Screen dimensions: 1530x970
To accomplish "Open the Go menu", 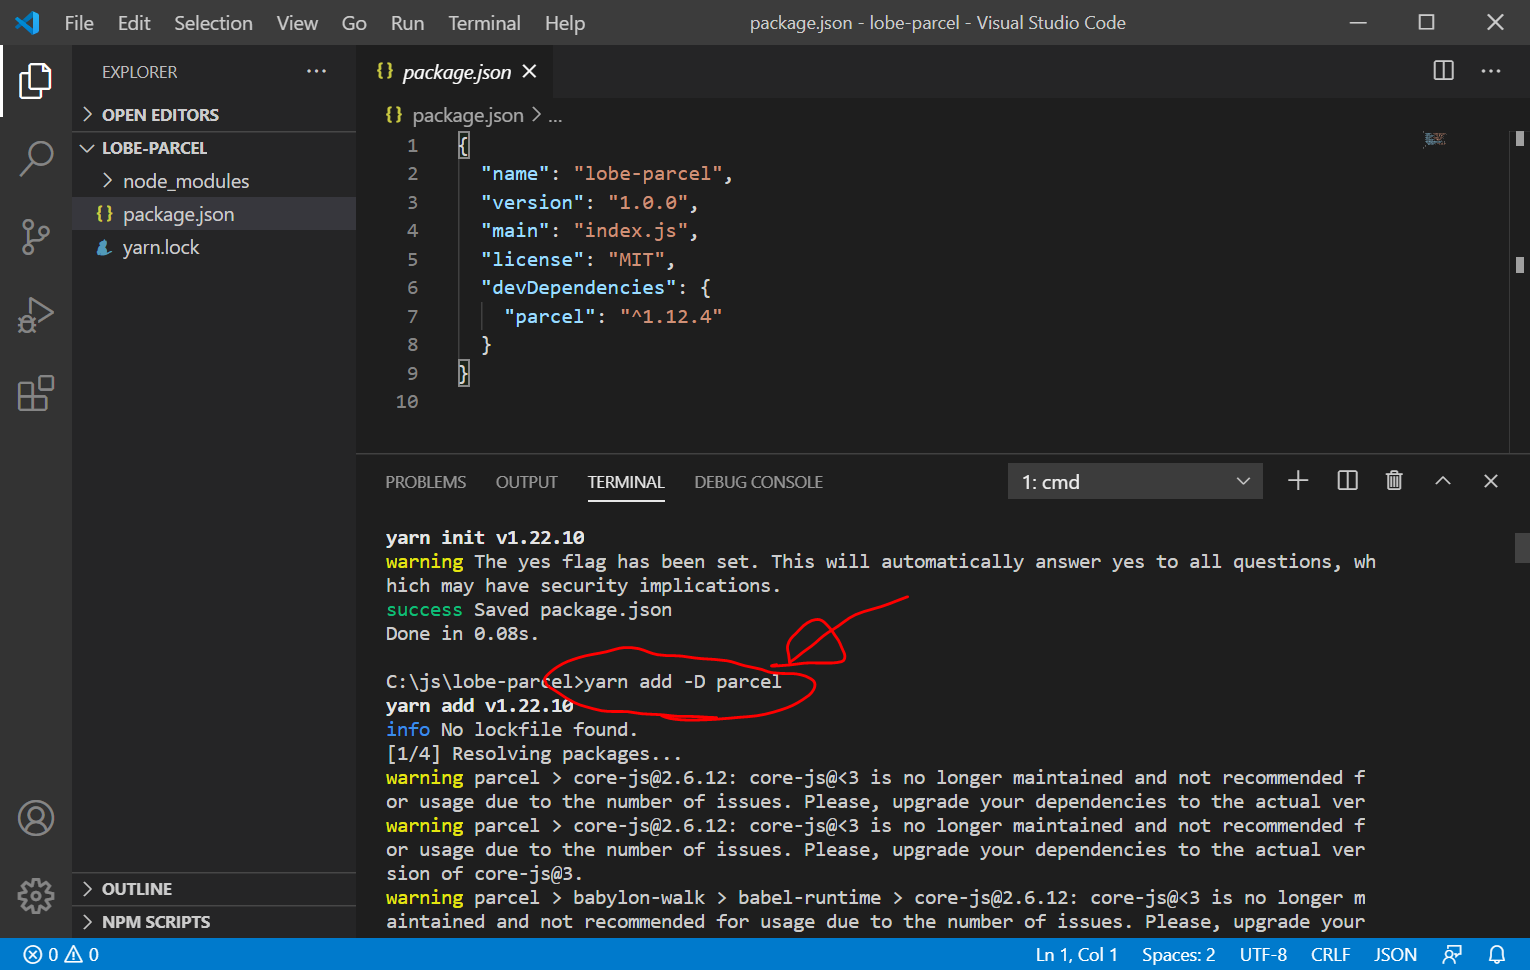I will point(354,23).
